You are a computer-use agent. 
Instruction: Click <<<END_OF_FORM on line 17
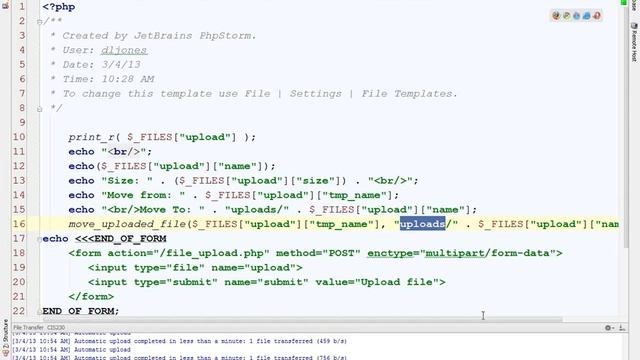click(120, 239)
